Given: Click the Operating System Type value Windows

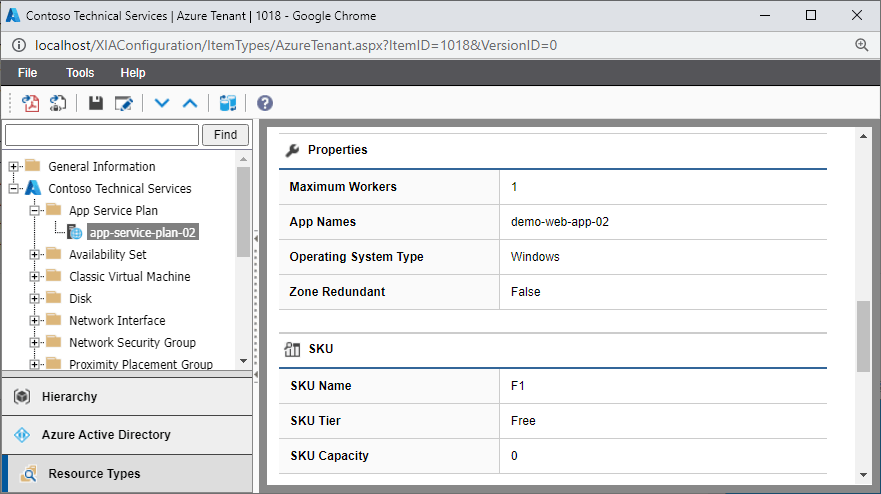Looking at the screenshot, I should coord(535,257).
